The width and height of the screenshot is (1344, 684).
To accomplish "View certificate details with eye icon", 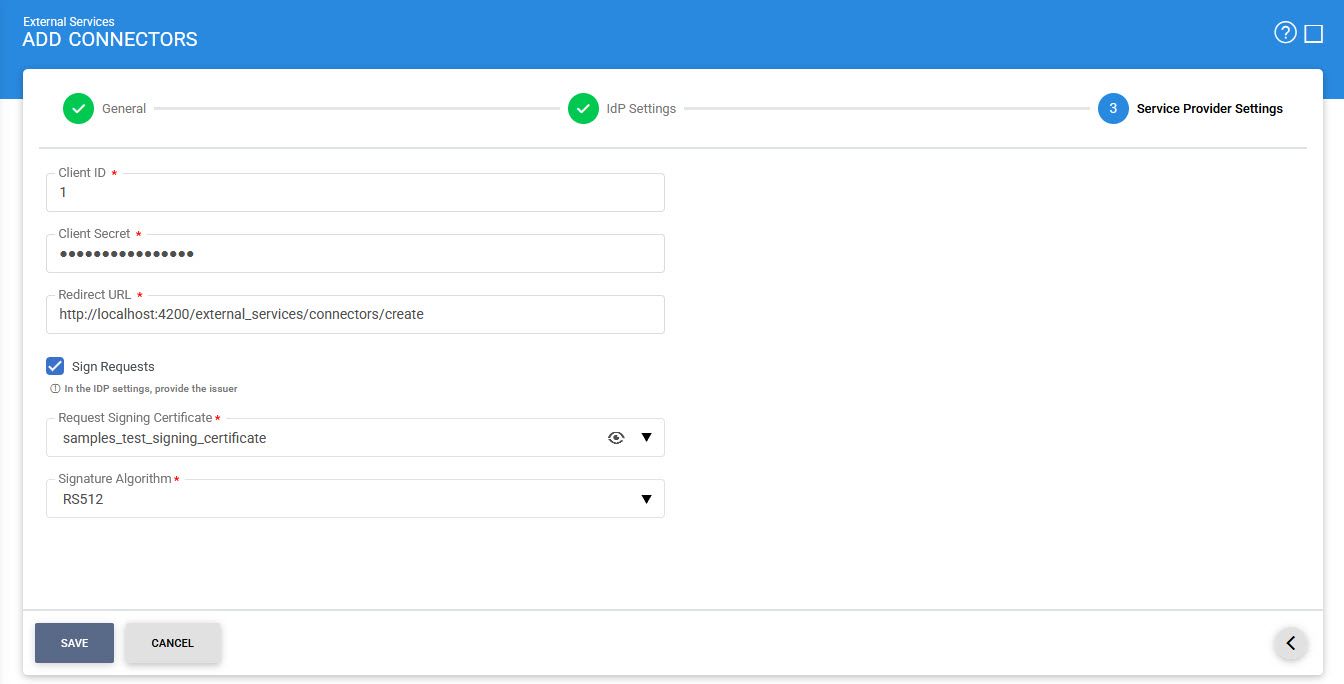I will (616, 438).
